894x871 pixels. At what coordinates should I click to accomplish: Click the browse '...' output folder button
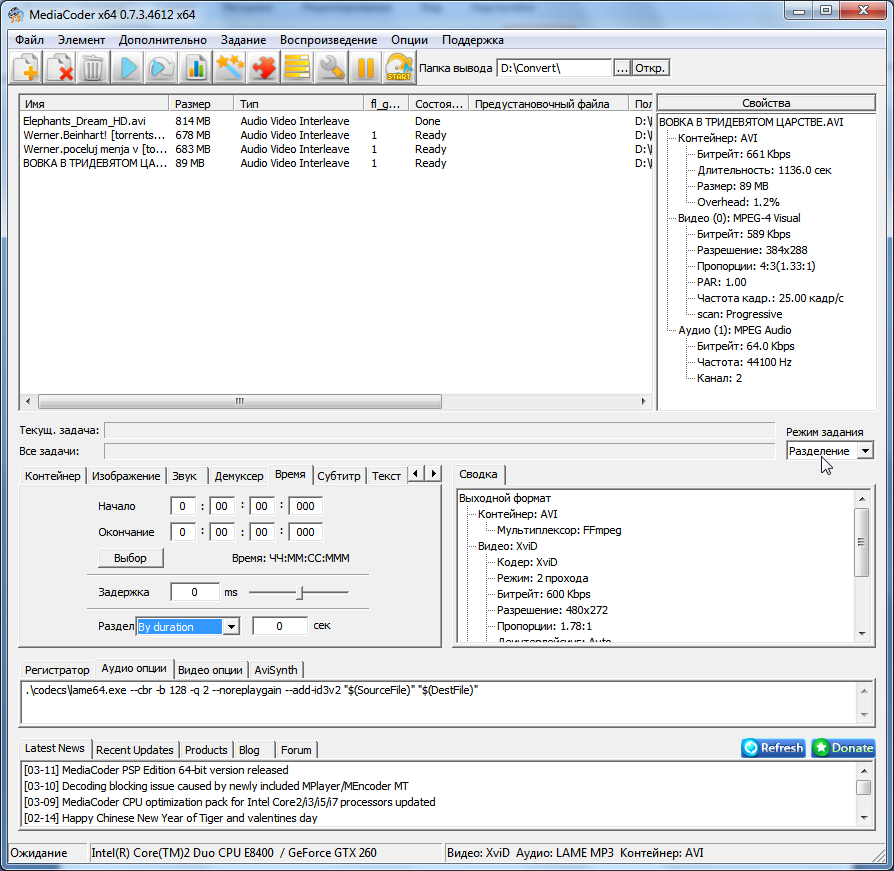point(622,68)
